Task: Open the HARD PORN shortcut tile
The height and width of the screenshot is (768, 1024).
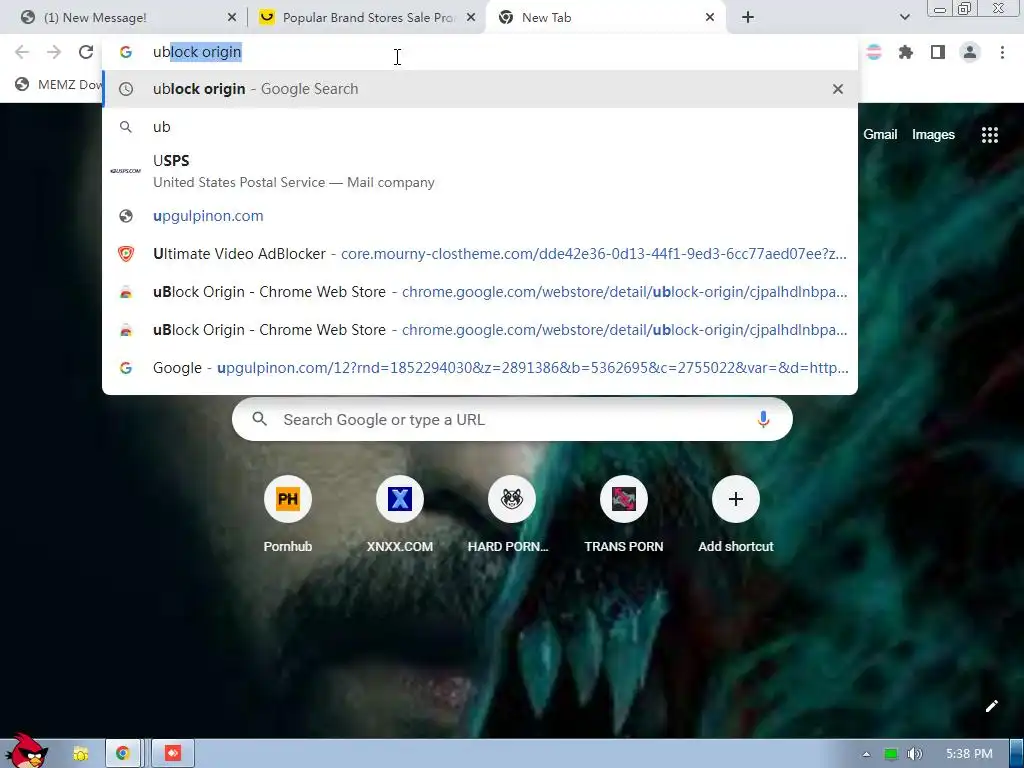Action: 511,516
